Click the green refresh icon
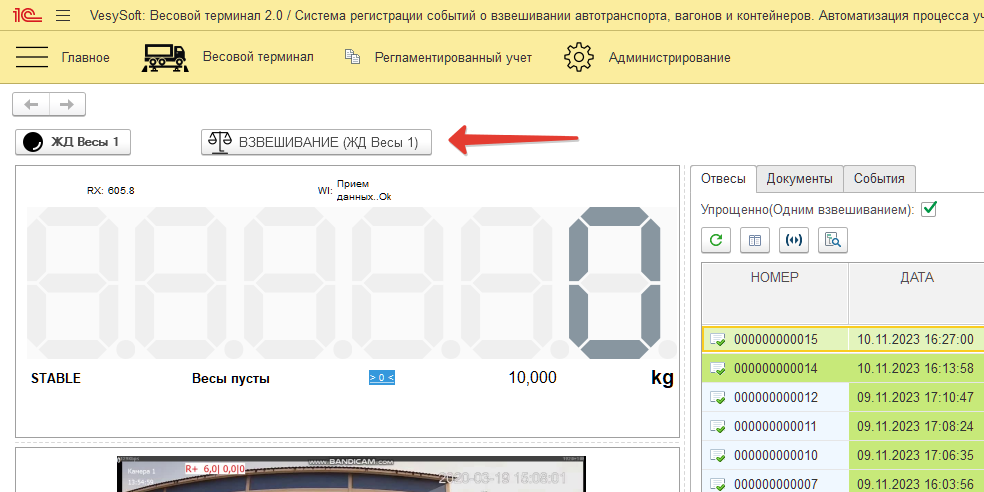The image size is (984, 492). (x=715, y=239)
